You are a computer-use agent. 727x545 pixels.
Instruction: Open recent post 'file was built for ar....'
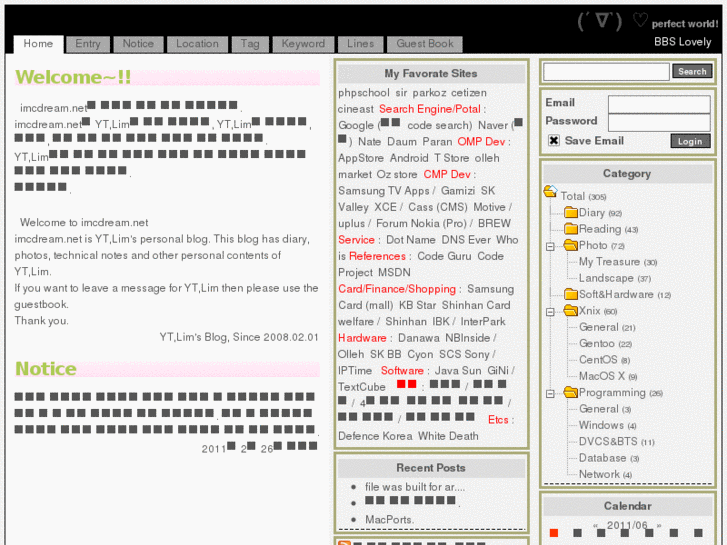pos(415,487)
